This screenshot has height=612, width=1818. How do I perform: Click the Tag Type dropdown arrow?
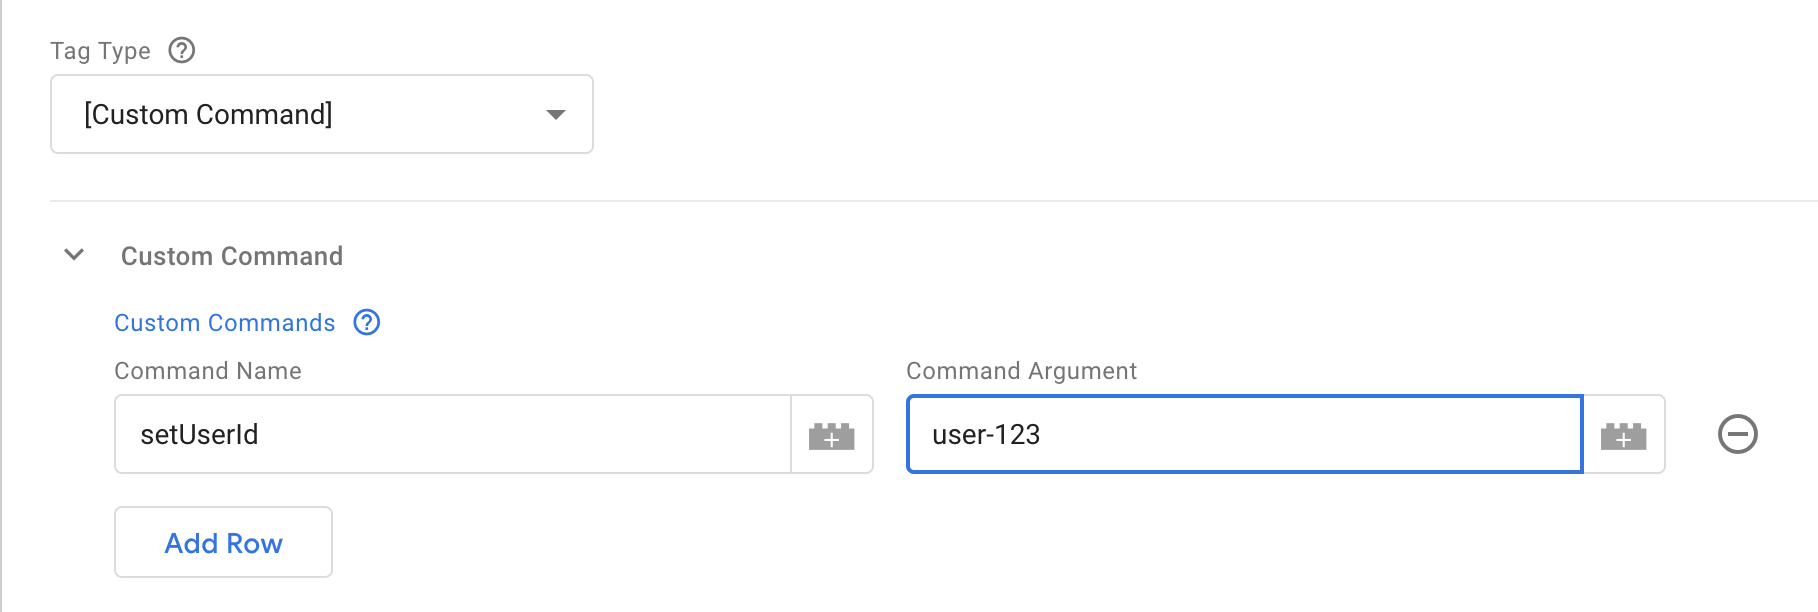(556, 114)
